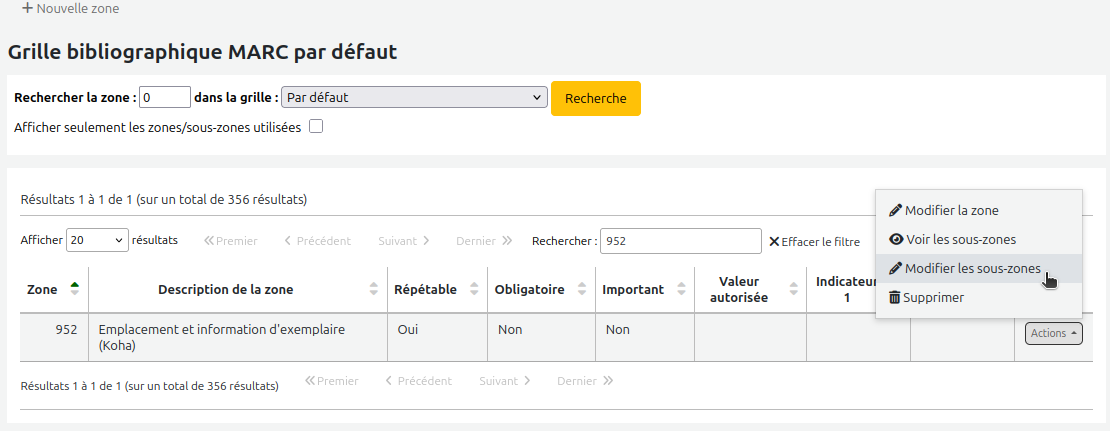
Task: Click bottom Dernier pagination link
Action: [x=585, y=381]
